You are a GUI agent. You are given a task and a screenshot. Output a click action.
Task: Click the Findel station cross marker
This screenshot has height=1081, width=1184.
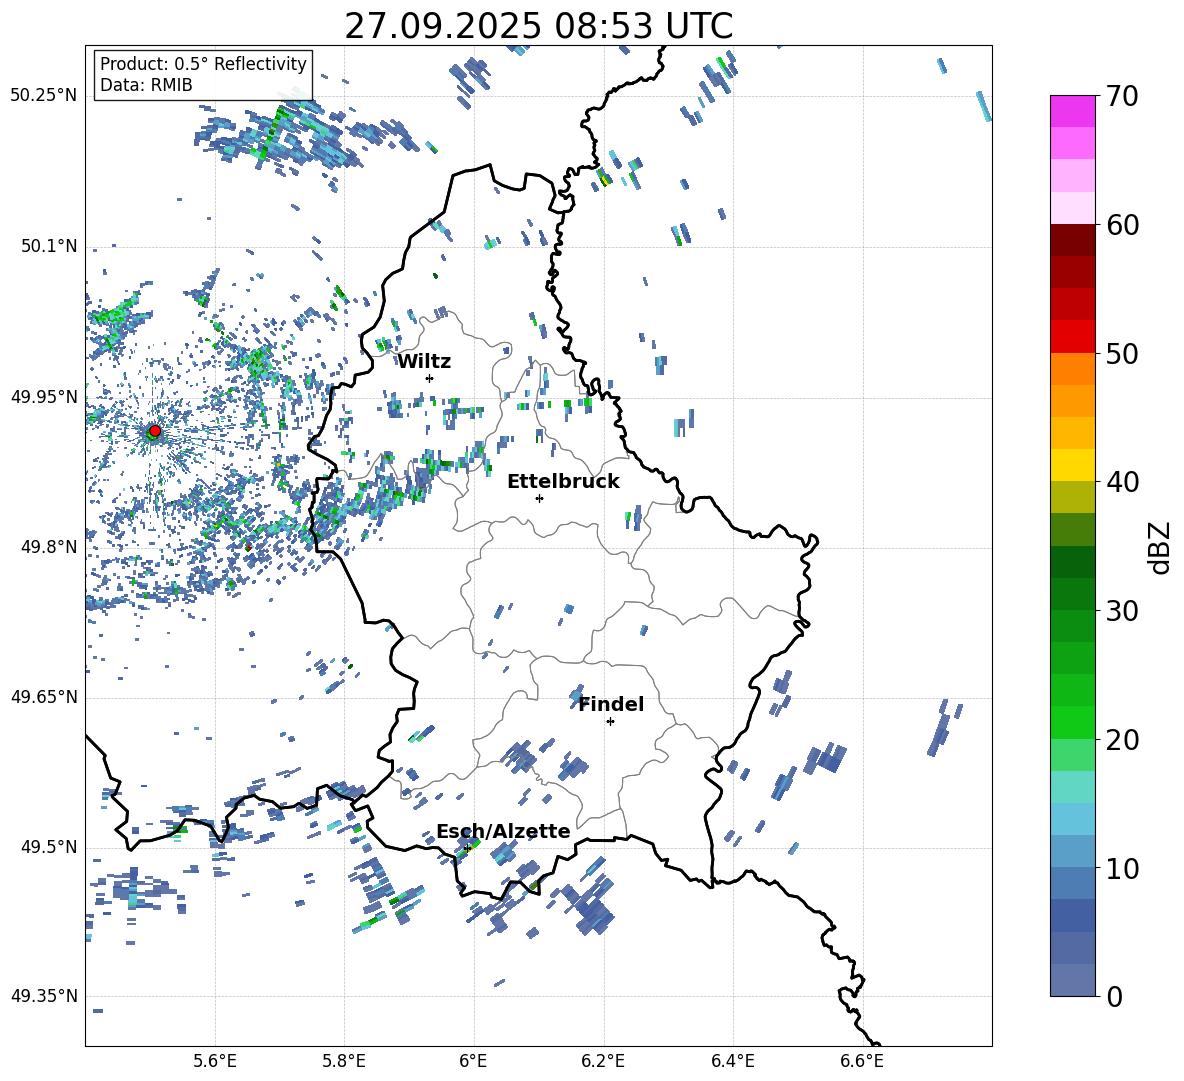pyautogui.click(x=610, y=722)
